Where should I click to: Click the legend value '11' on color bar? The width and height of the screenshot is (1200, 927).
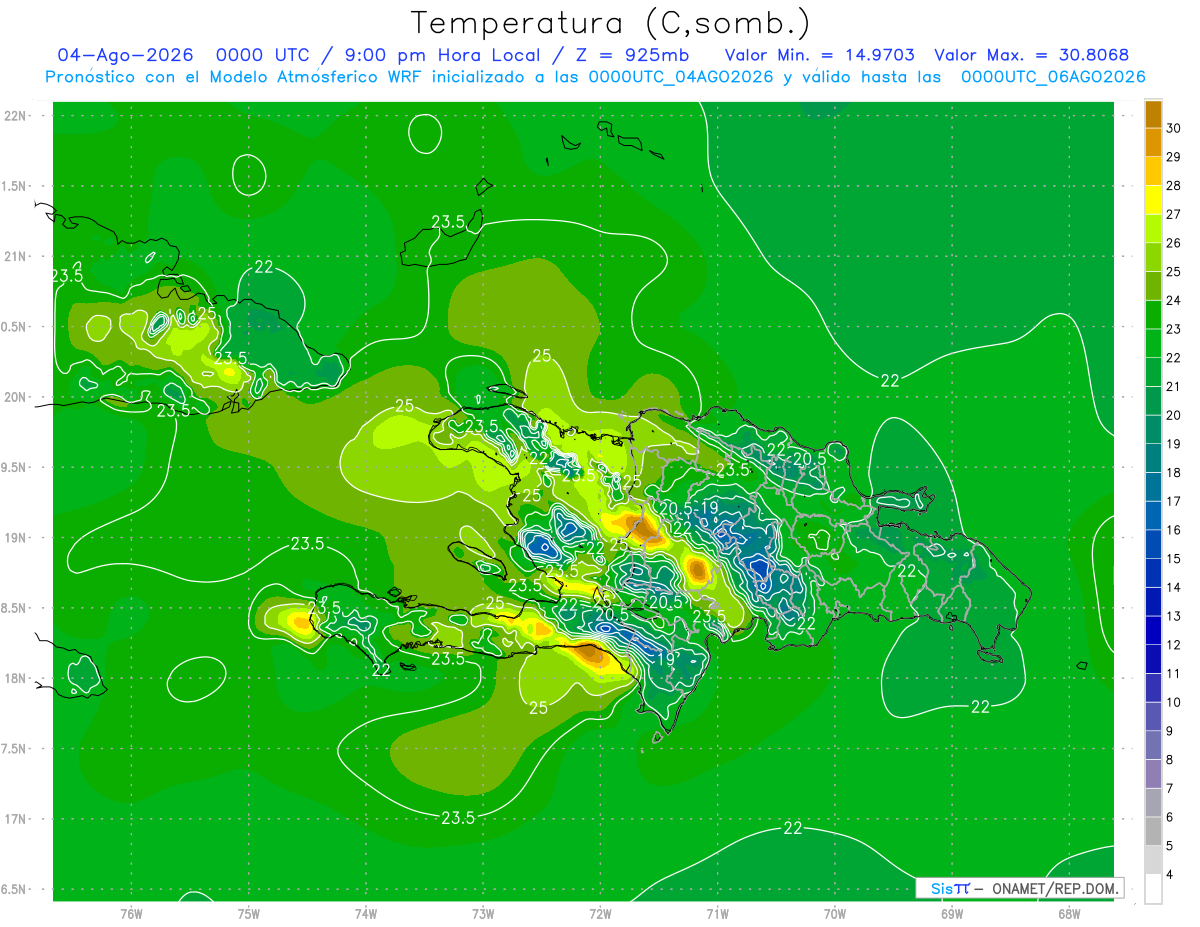(x=1174, y=673)
